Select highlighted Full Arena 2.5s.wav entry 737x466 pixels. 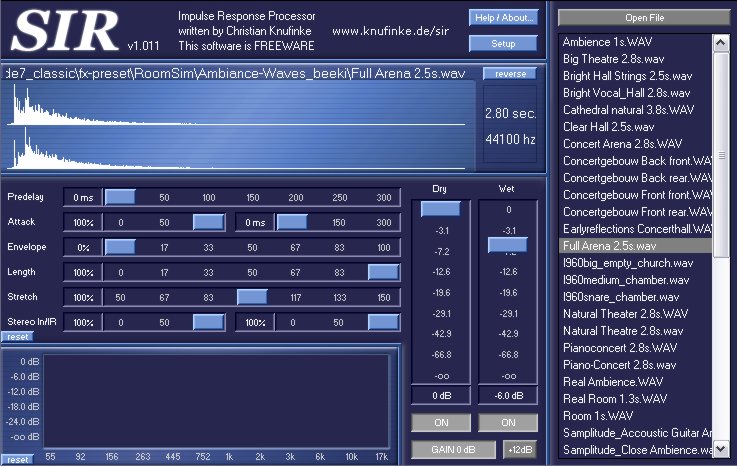(635, 245)
